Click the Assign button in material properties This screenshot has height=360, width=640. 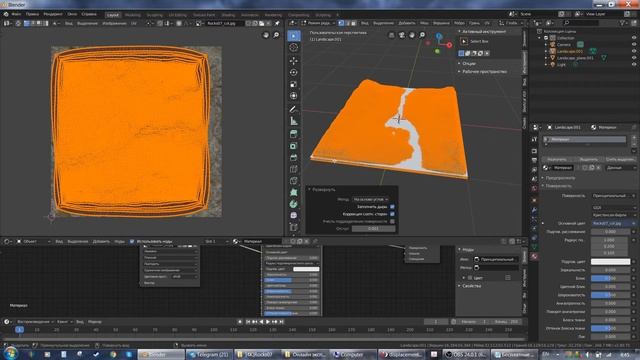pos(557,159)
